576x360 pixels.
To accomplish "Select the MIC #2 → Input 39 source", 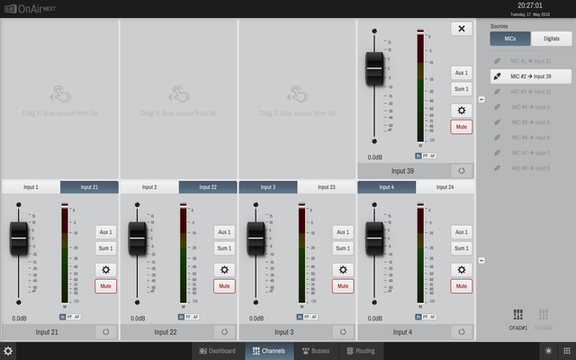I will coord(531,76).
